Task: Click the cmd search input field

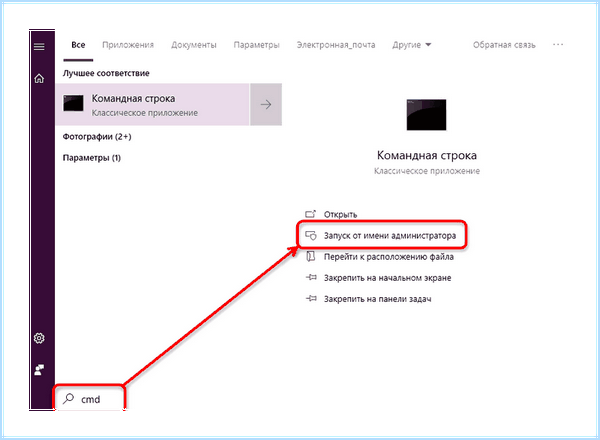Action: 89,399
